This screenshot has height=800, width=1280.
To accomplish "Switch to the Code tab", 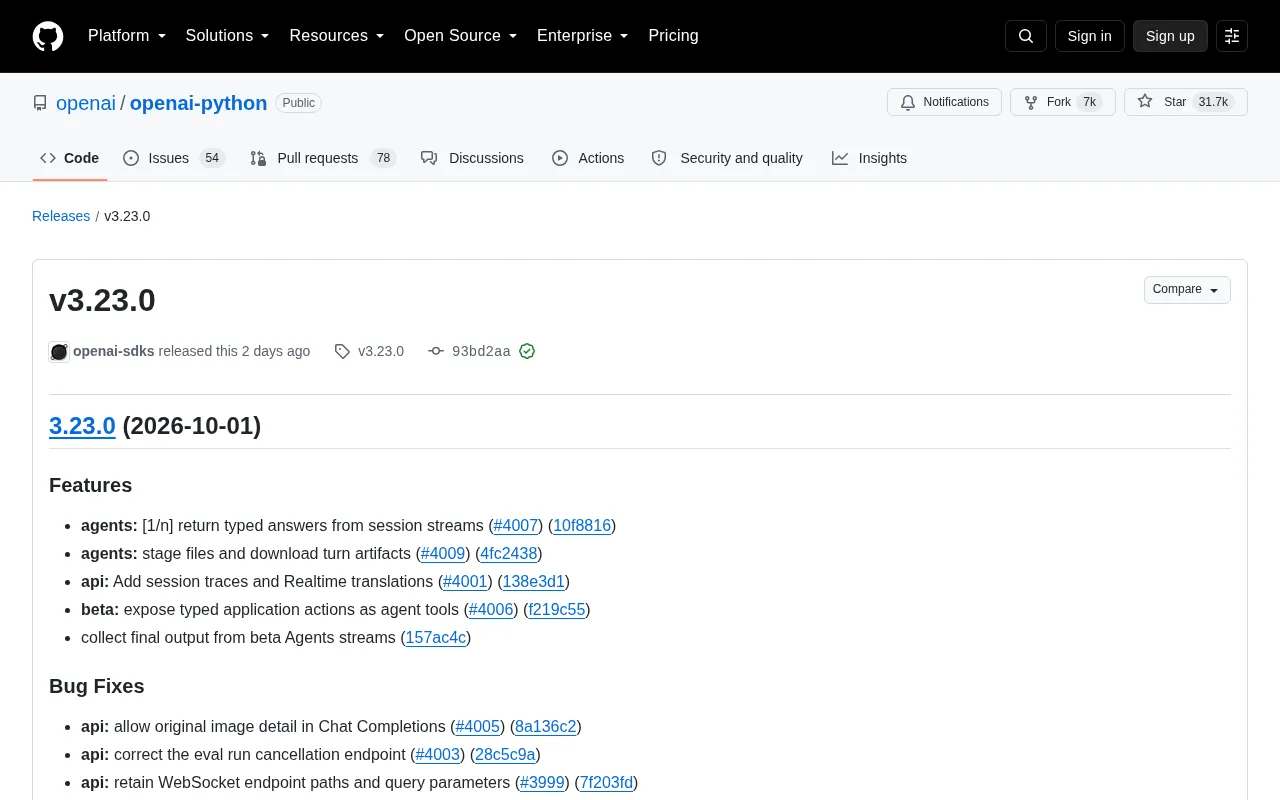I will [70, 158].
